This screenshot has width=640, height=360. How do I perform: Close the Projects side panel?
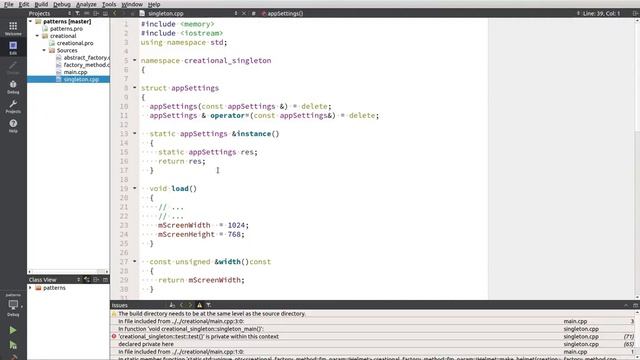click(105, 13)
